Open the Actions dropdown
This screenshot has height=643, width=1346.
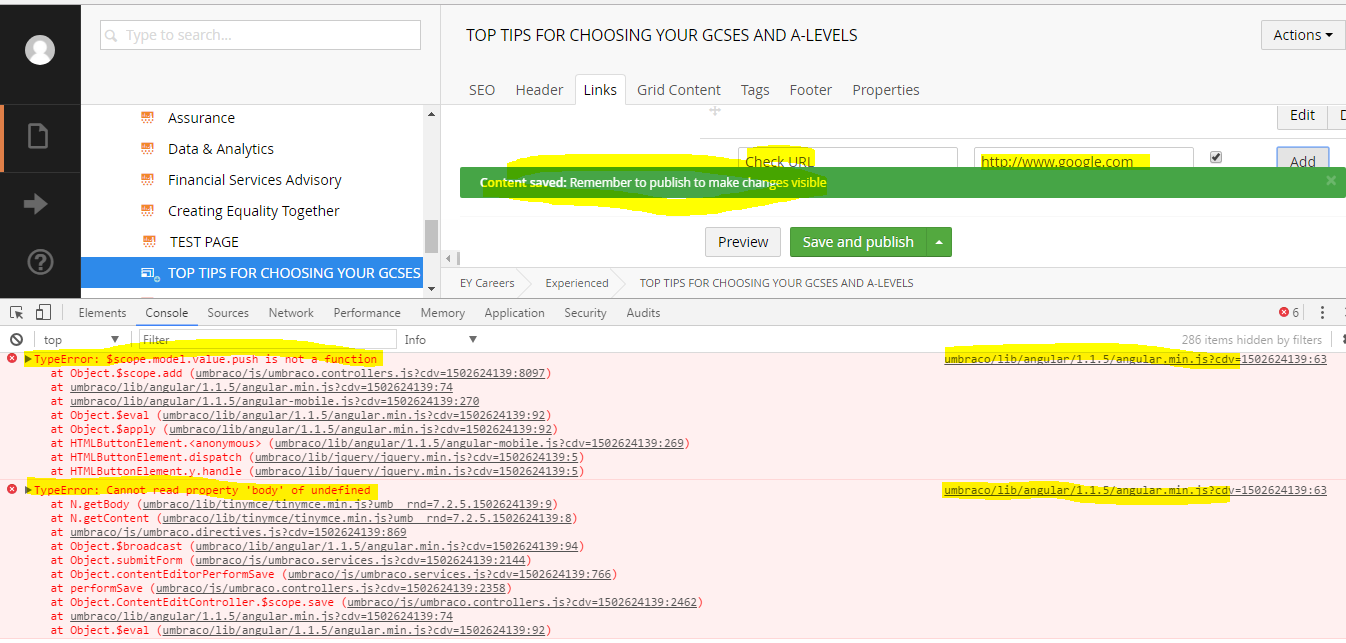[x=1302, y=35]
